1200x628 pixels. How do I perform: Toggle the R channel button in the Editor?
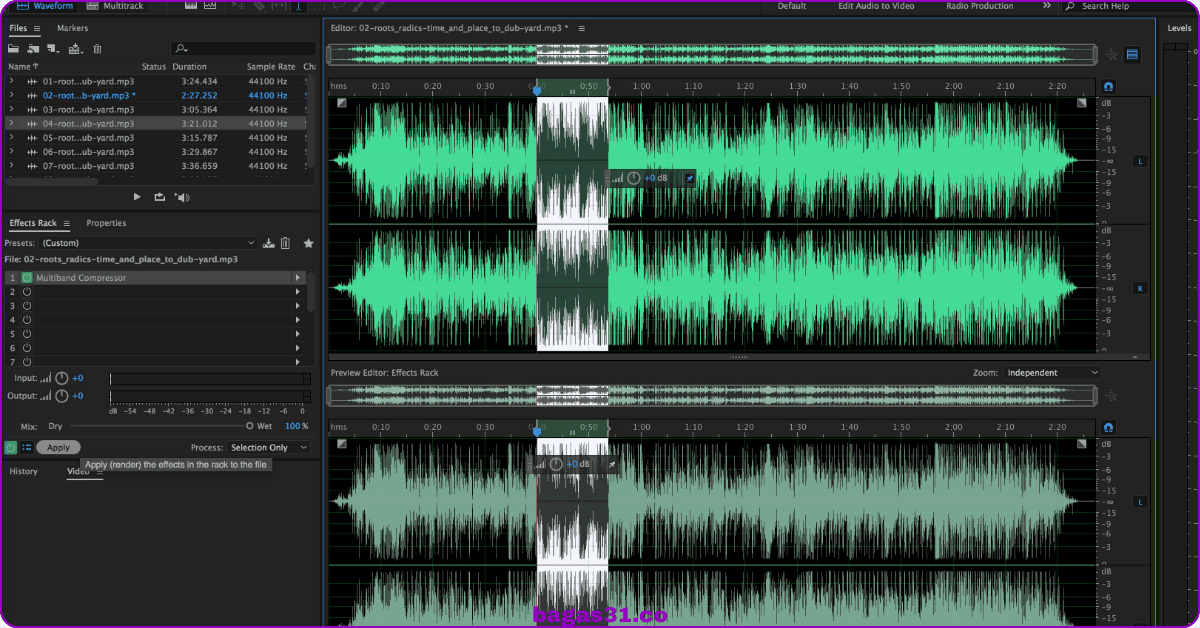1138,288
